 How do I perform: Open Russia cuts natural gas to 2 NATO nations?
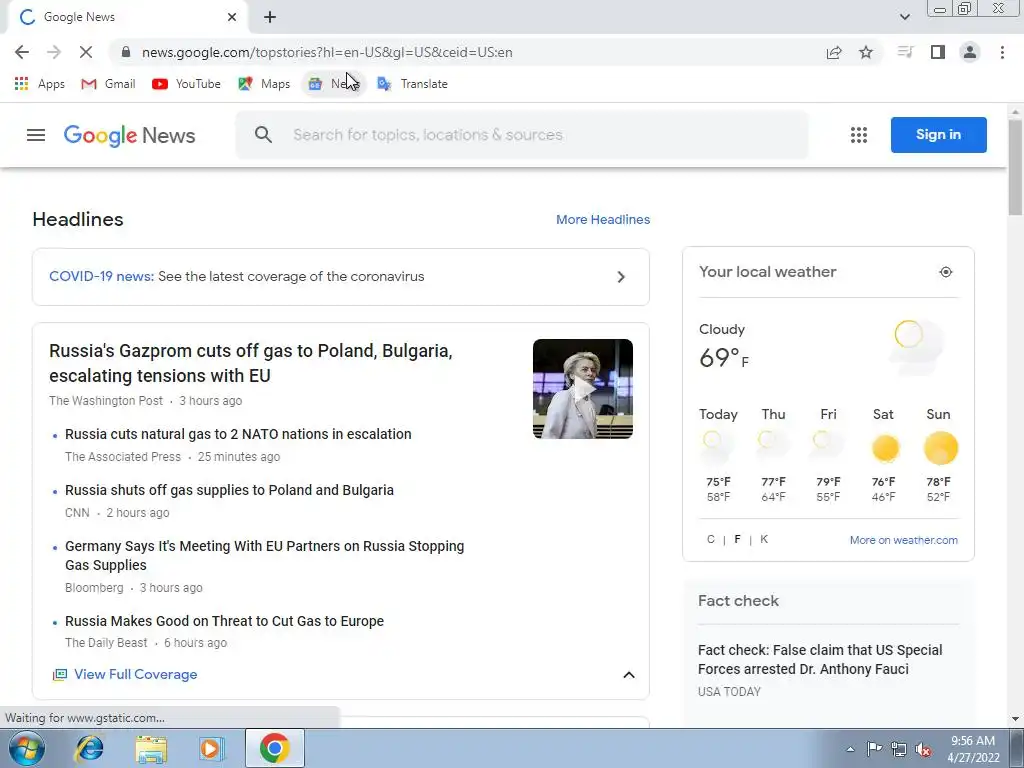pos(238,434)
